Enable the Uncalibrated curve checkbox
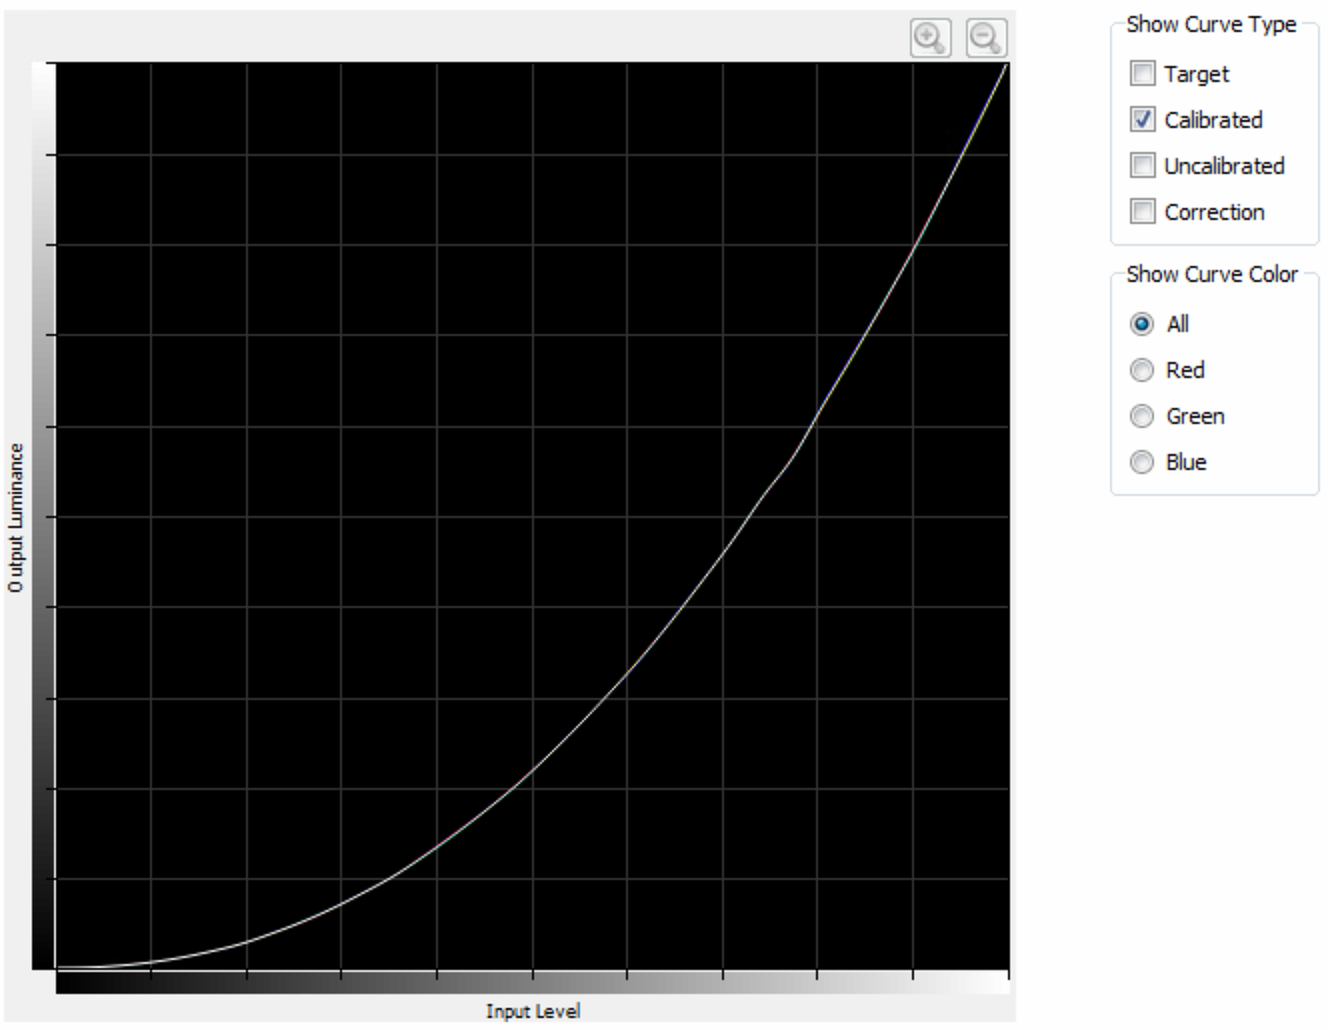 coord(1142,166)
